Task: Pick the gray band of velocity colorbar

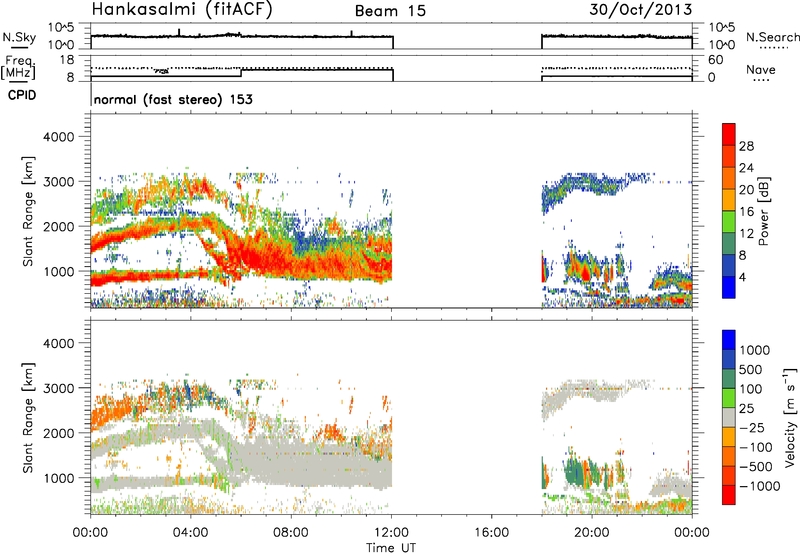Action: pos(729,417)
